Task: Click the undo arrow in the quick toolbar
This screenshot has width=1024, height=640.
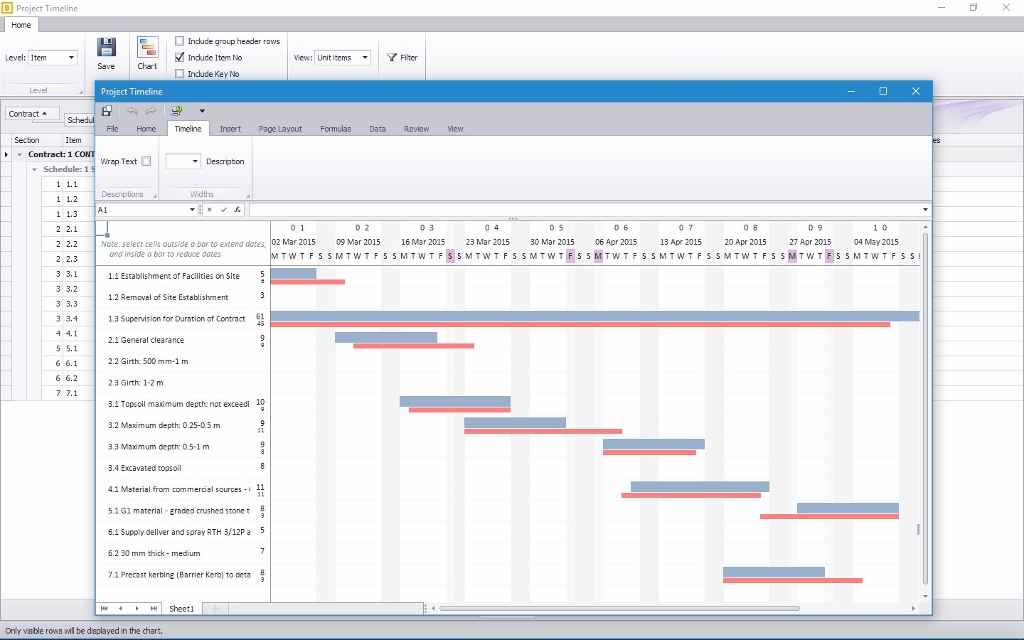Action: [x=131, y=111]
